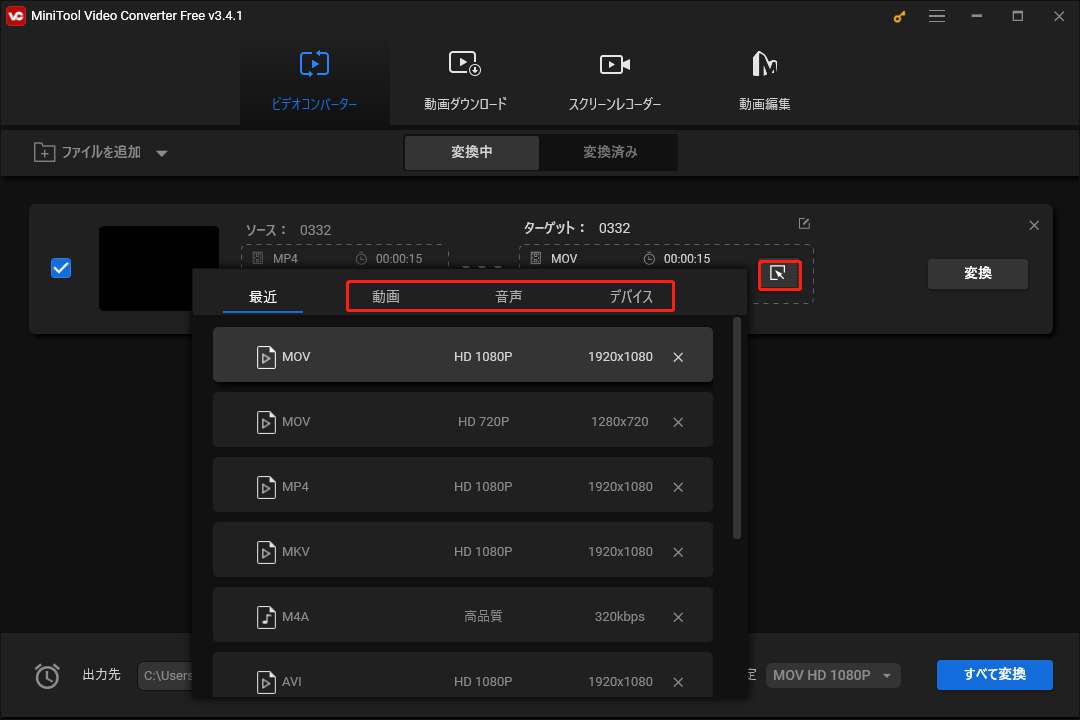Select the デバイス device tab
The width and height of the screenshot is (1080, 720).
(x=631, y=296)
